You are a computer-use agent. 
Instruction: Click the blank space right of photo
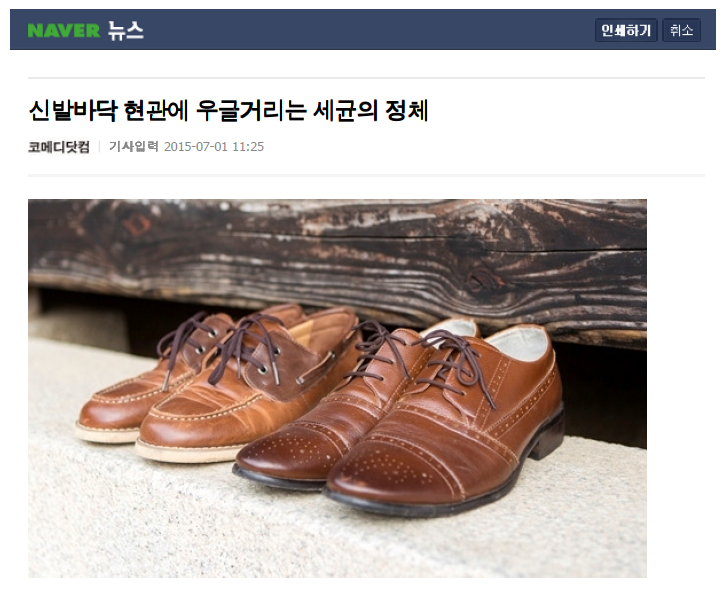coord(677,388)
